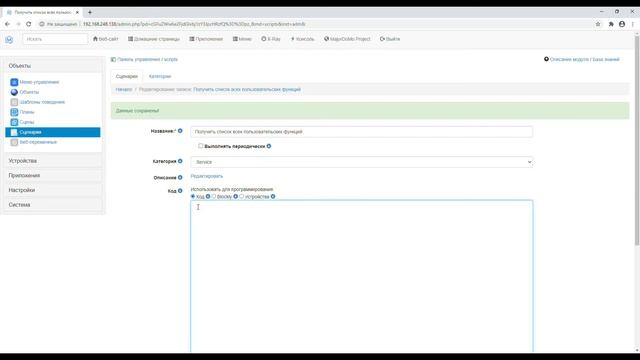Open Меню управления sidebar icon
Viewport: 640px width, 360px height.
14,82
